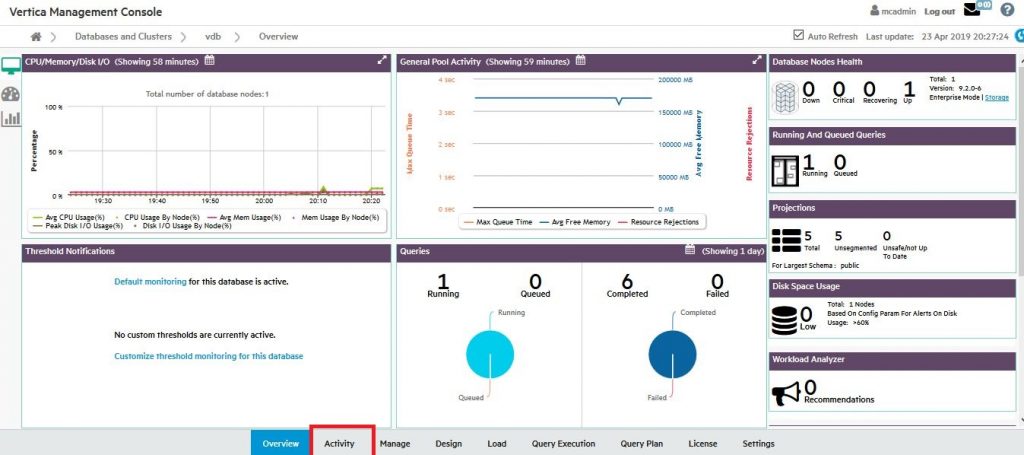This screenshot has width=1024, height=455.
Task: Open calendar icon in the Queries panel
Action: point(690,251)
